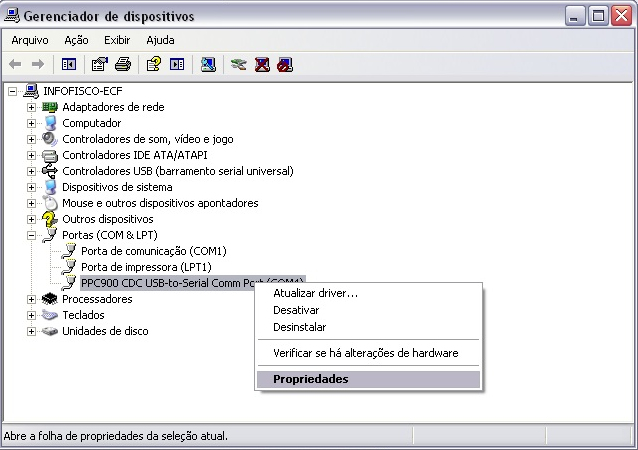Click the Mouse devices icon
The image size is (638, 450).
click(x=50, y=203)
